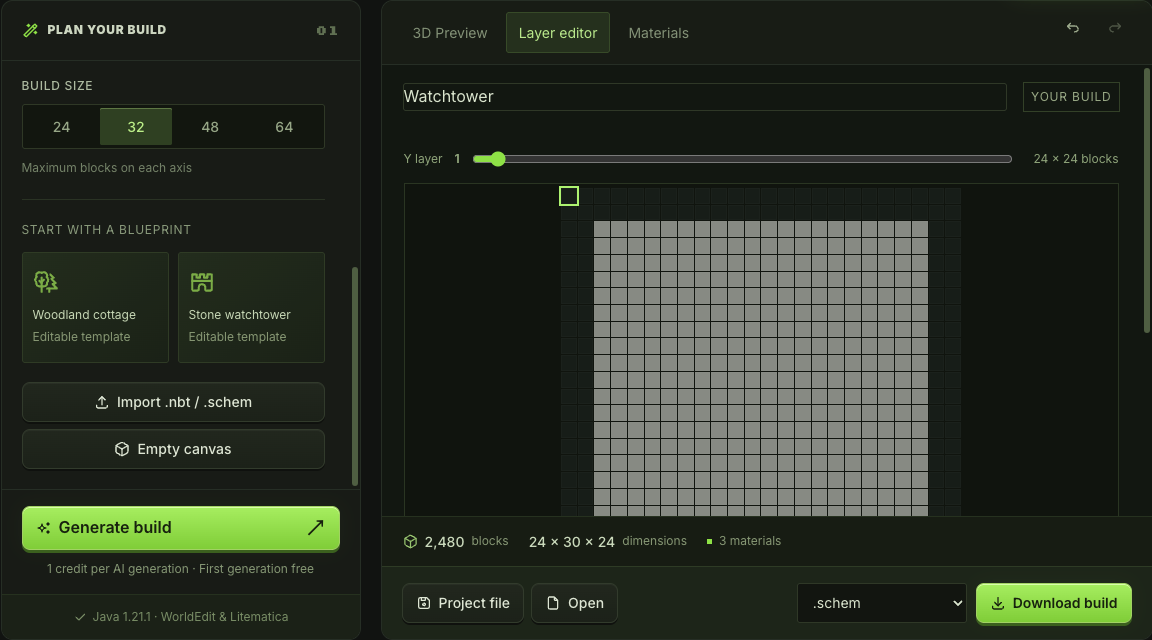This screenshot has width=1152, height=640.
Task: Switch to the 3D Preview tab
Action: pos(450,33)
